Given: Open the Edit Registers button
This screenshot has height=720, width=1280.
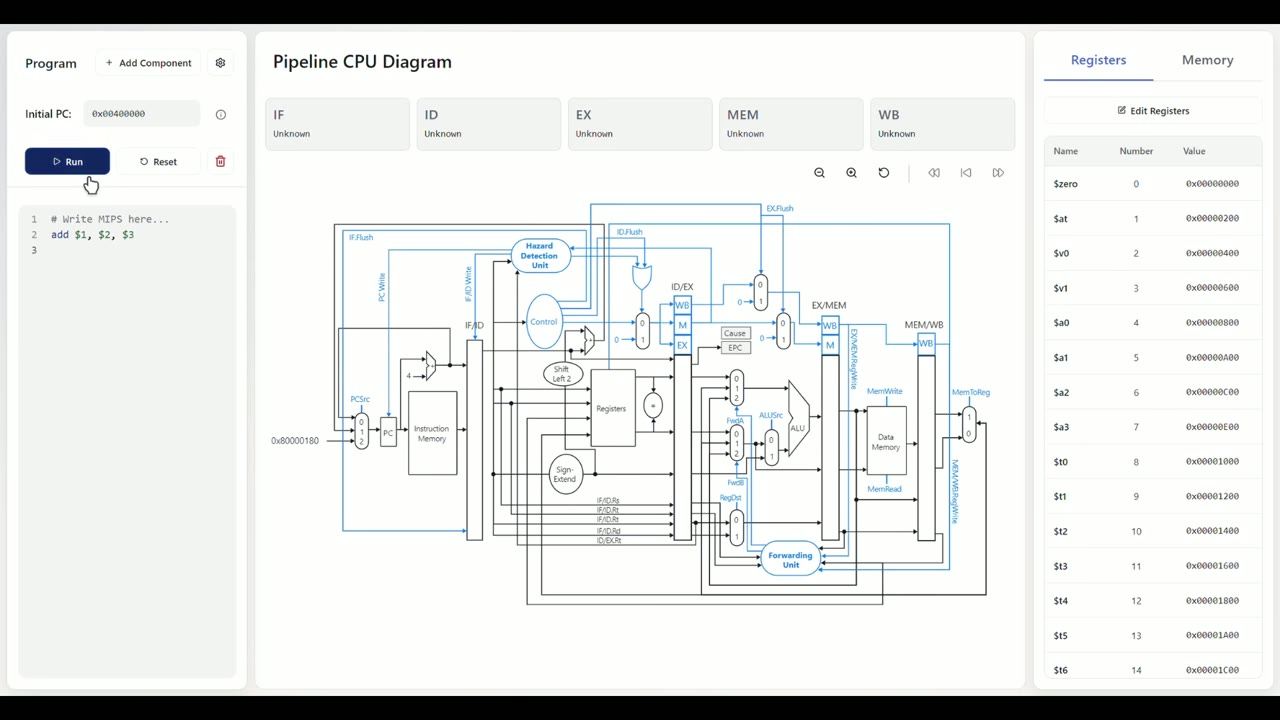Looking at the screenshot, I should (1153, 111).
